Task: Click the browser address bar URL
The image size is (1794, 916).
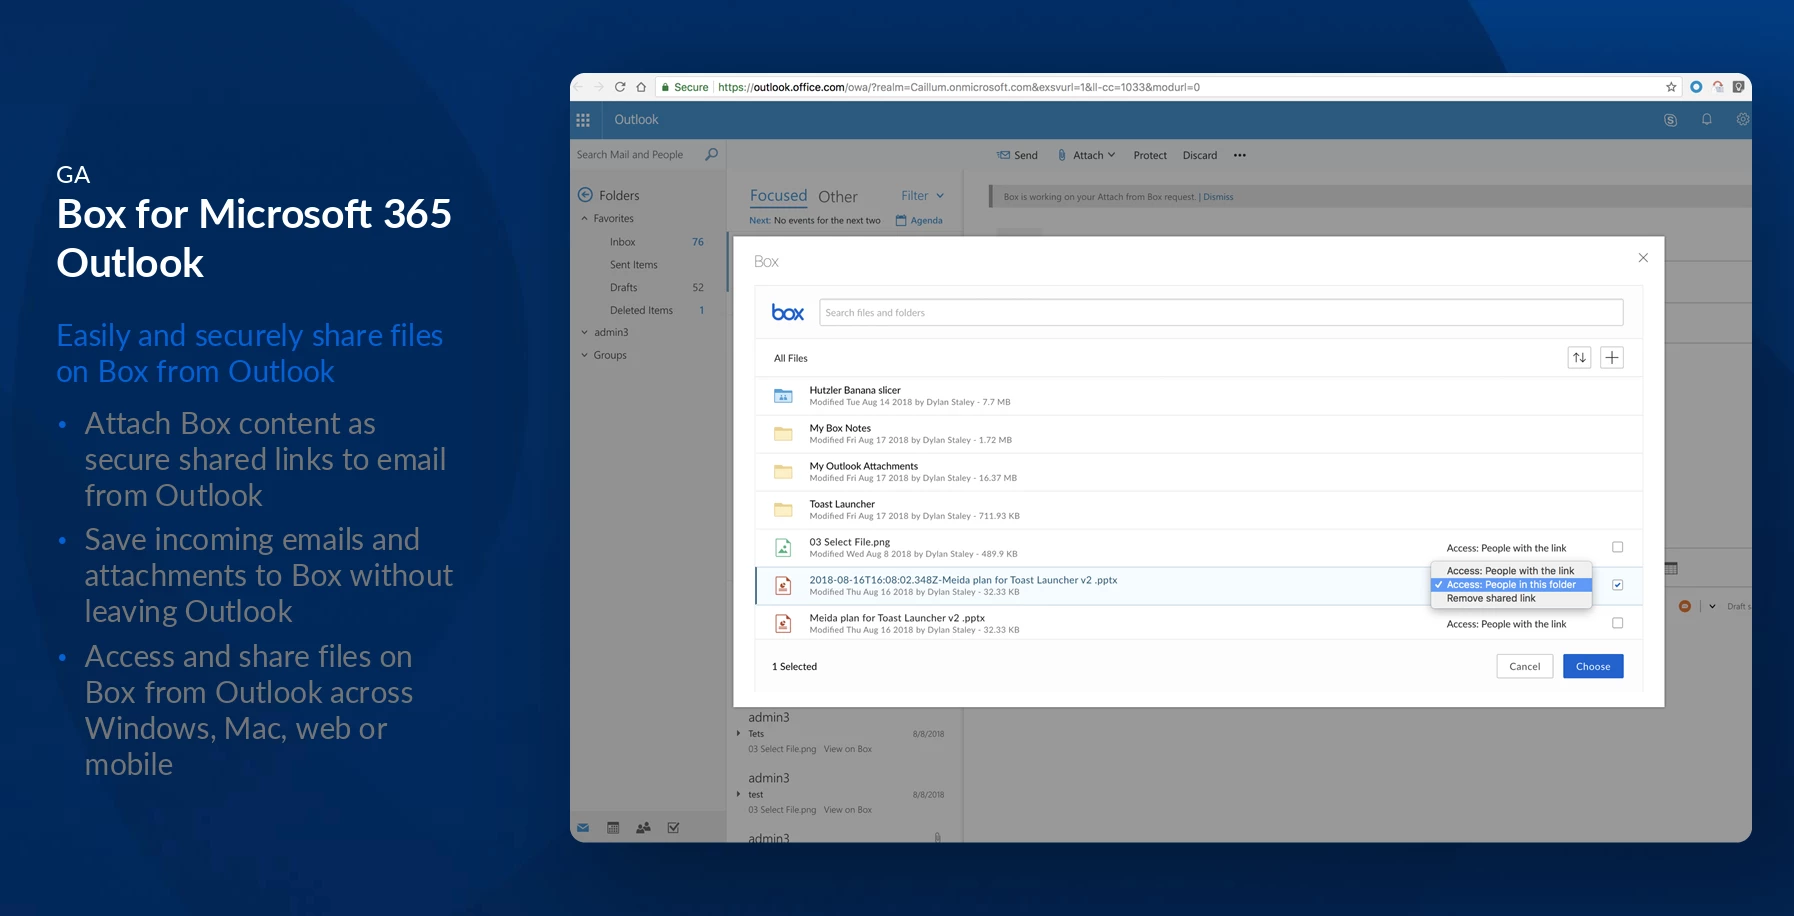Action: pyautogui.click(x=958, y=87)
